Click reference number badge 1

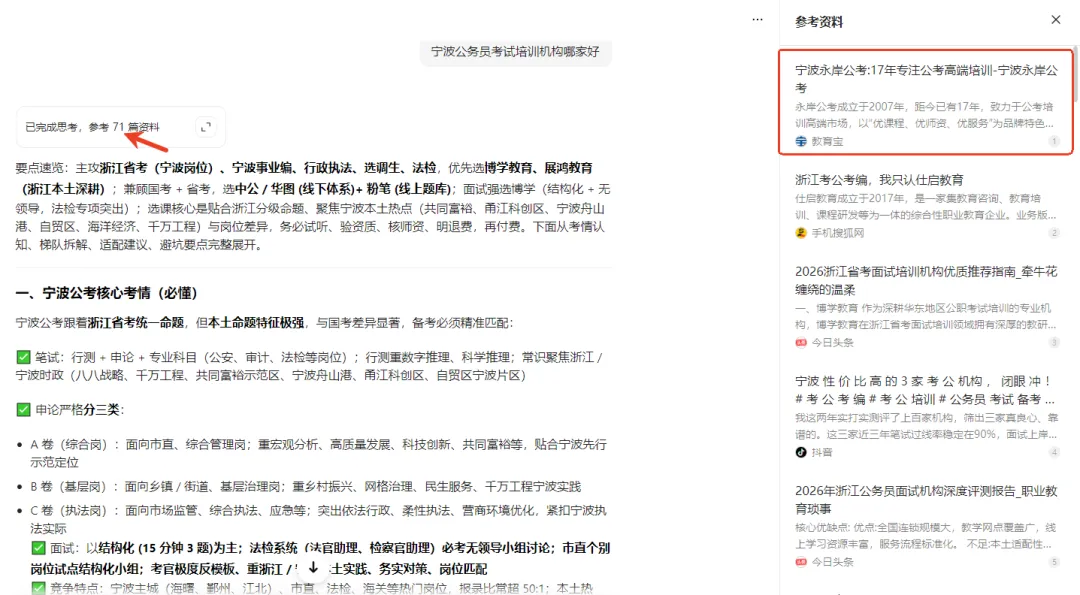[x=1054, y=141]
